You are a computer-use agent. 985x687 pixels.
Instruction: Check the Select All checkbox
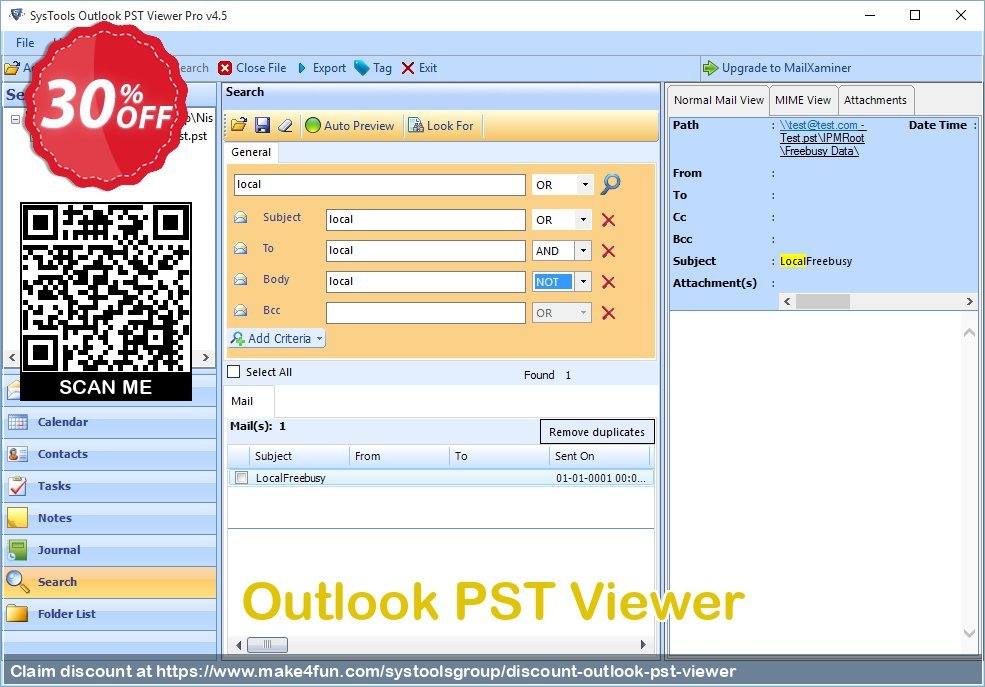tap(234, 372)
